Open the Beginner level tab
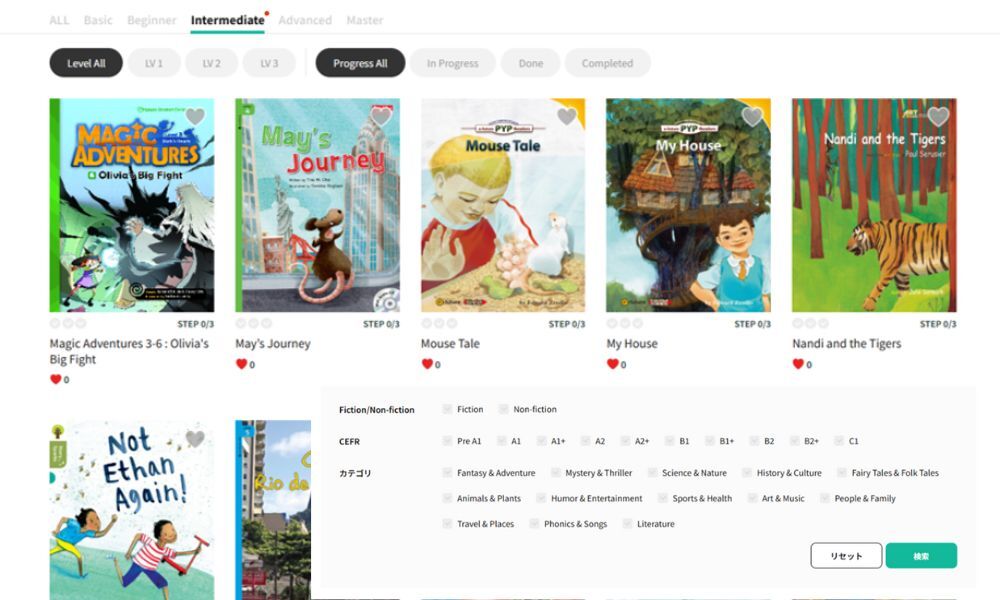1000x600 pixels. [152, 20]
